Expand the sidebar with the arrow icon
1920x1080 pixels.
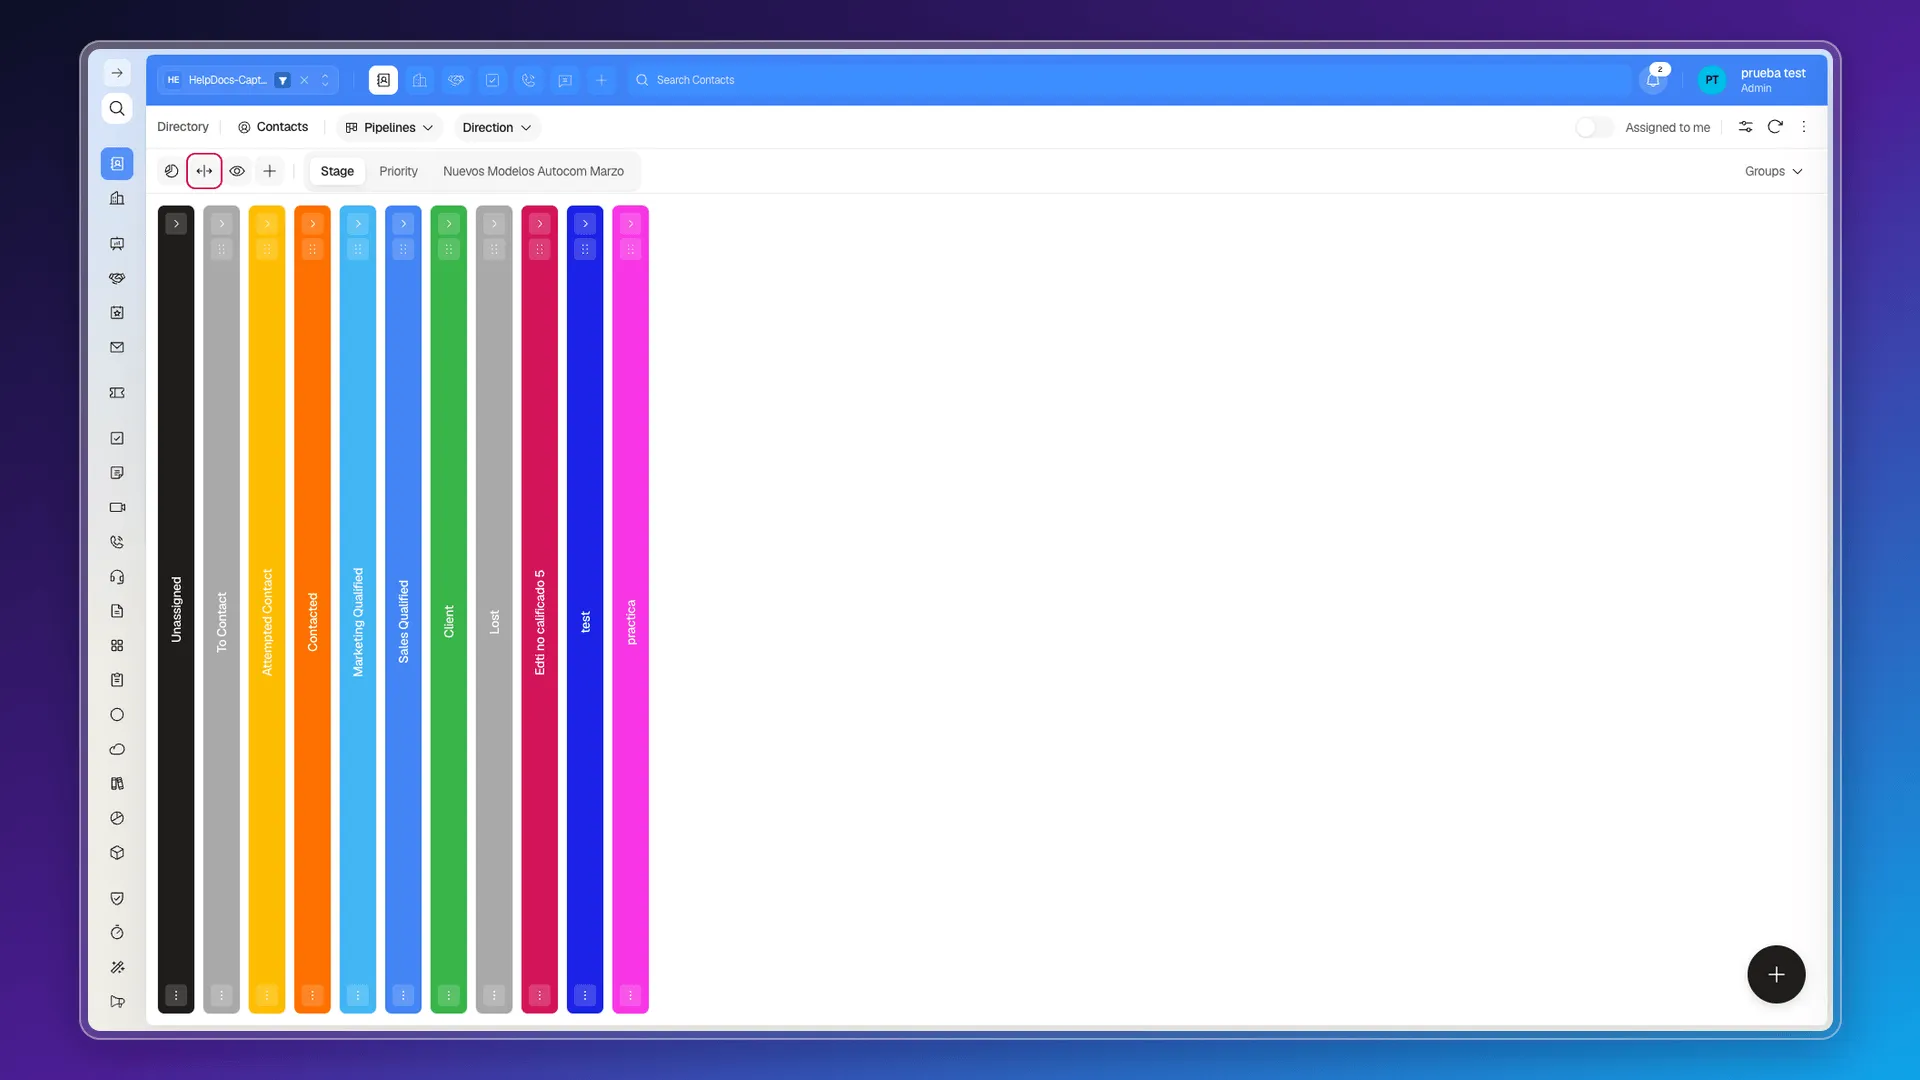pyautogui.click(x=117, y=73)
